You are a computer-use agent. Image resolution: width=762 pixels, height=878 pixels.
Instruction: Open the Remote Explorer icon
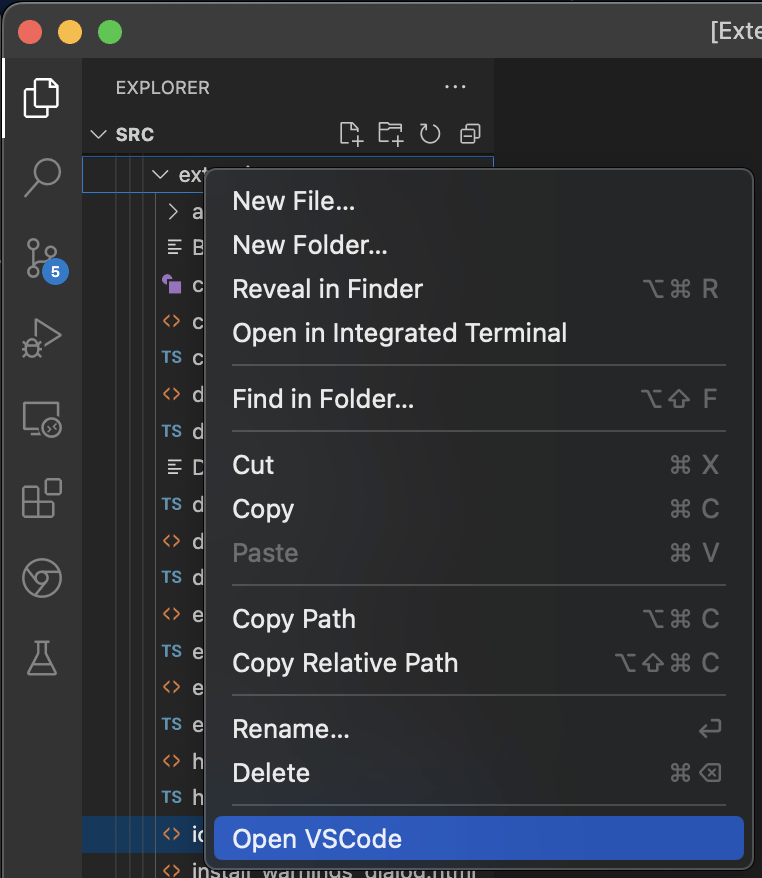pos(42,419)
